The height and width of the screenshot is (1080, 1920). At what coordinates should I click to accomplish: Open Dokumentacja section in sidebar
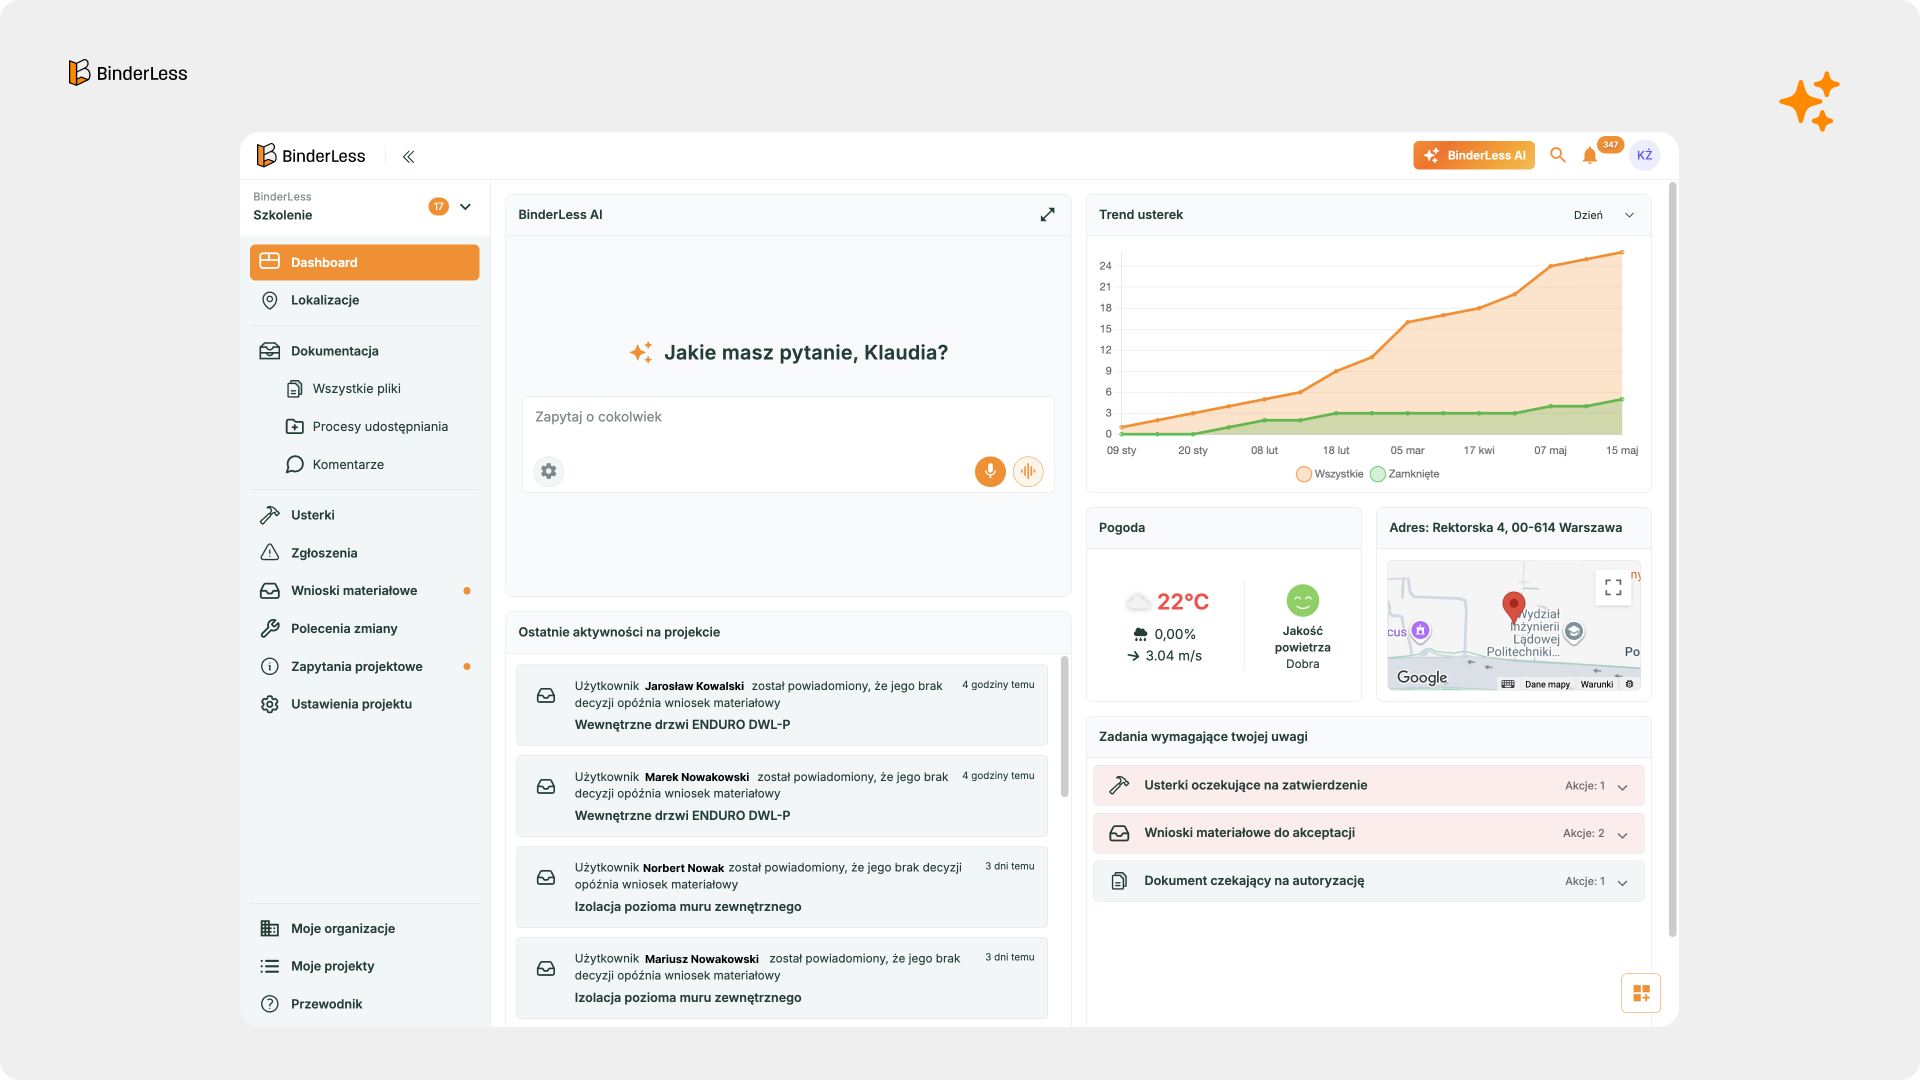click(x=364, y=351)
